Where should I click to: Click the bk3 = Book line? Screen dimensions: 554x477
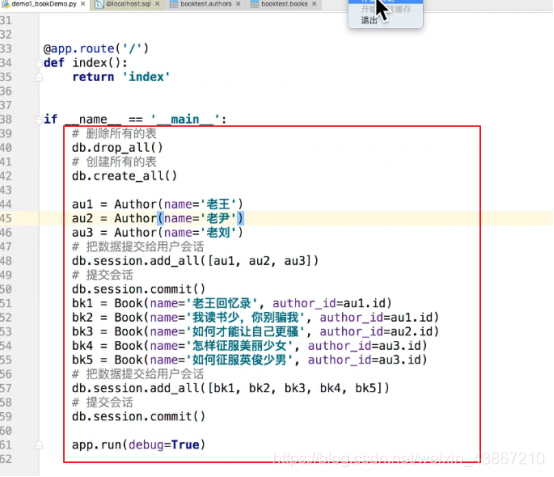(x=255, y=331)
